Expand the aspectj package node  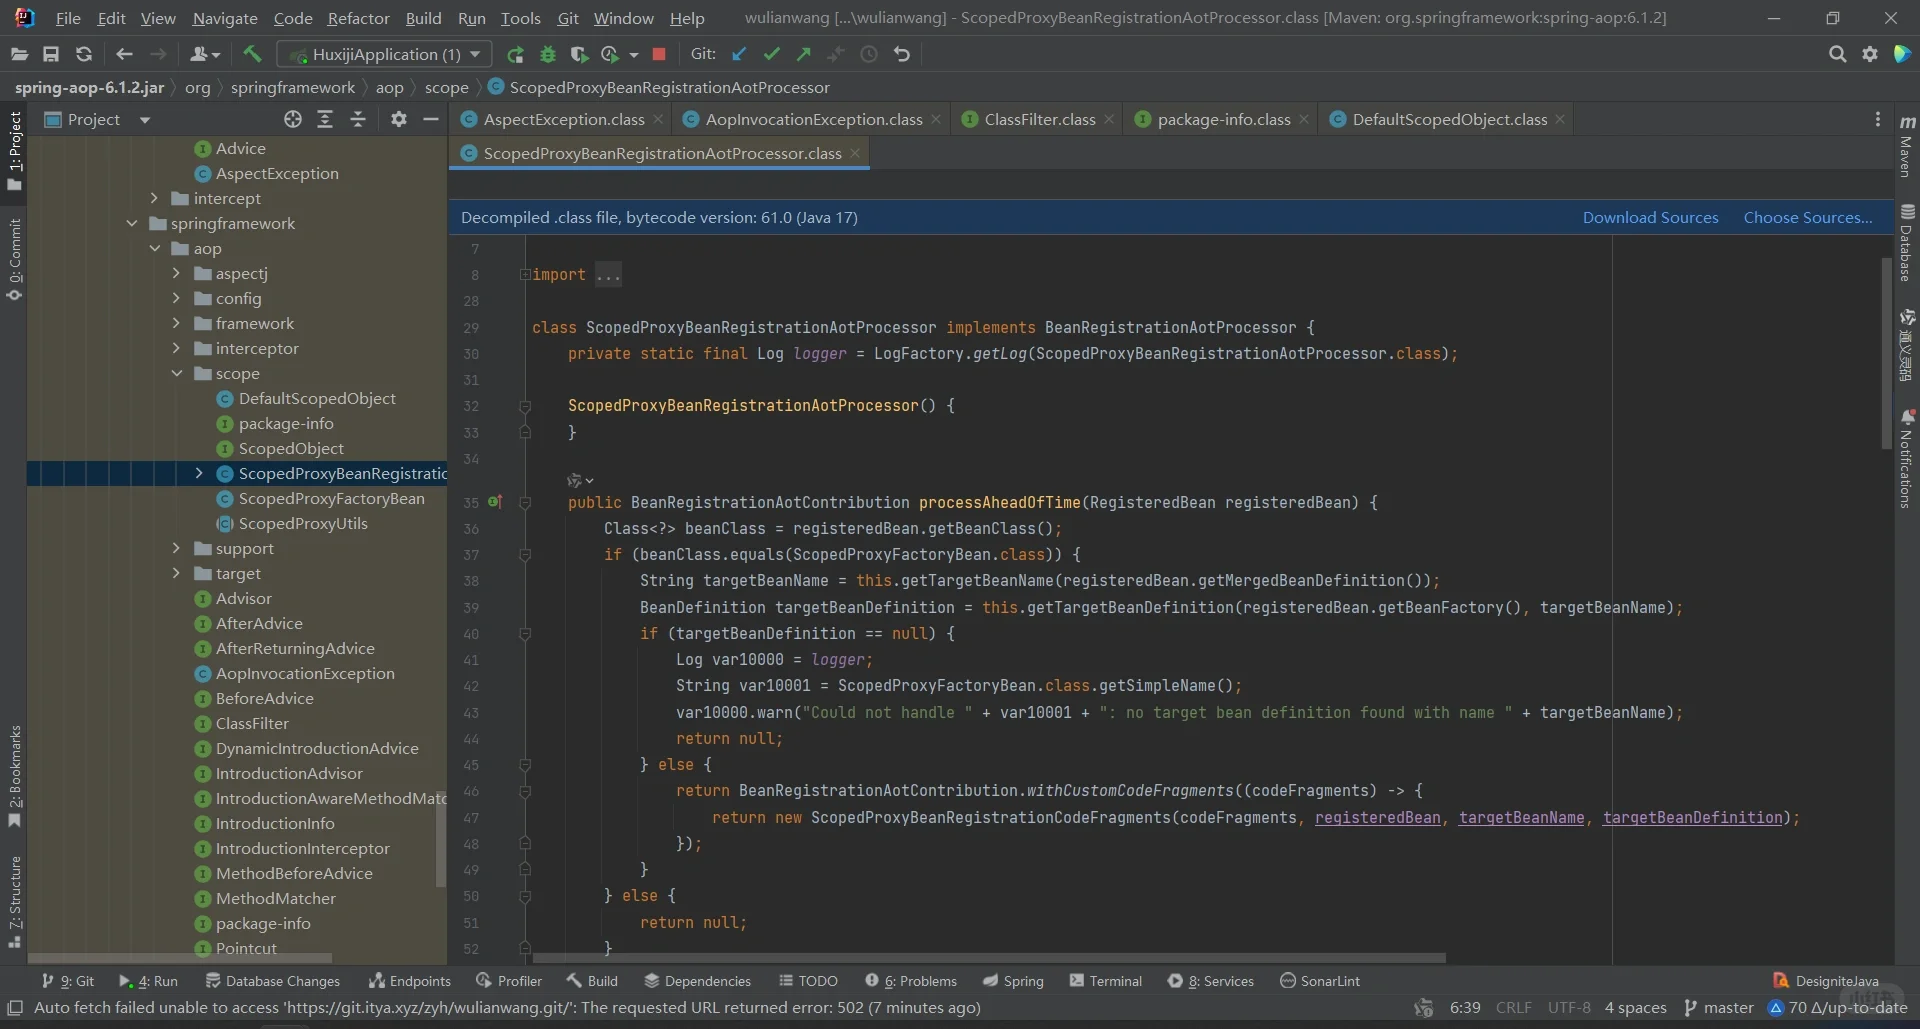tap(177, 273)
